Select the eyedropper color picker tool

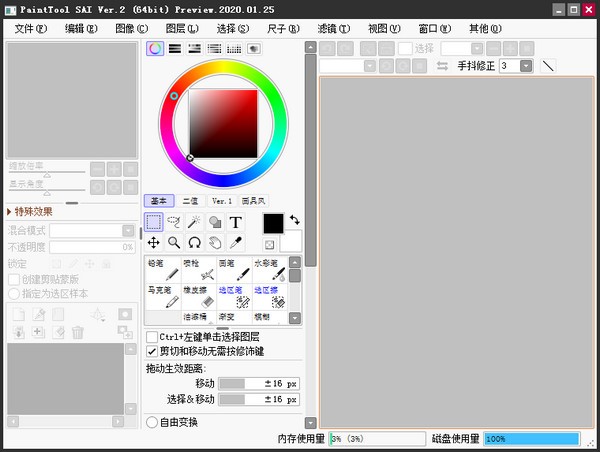pyautogui.click(x=236, y=242)
